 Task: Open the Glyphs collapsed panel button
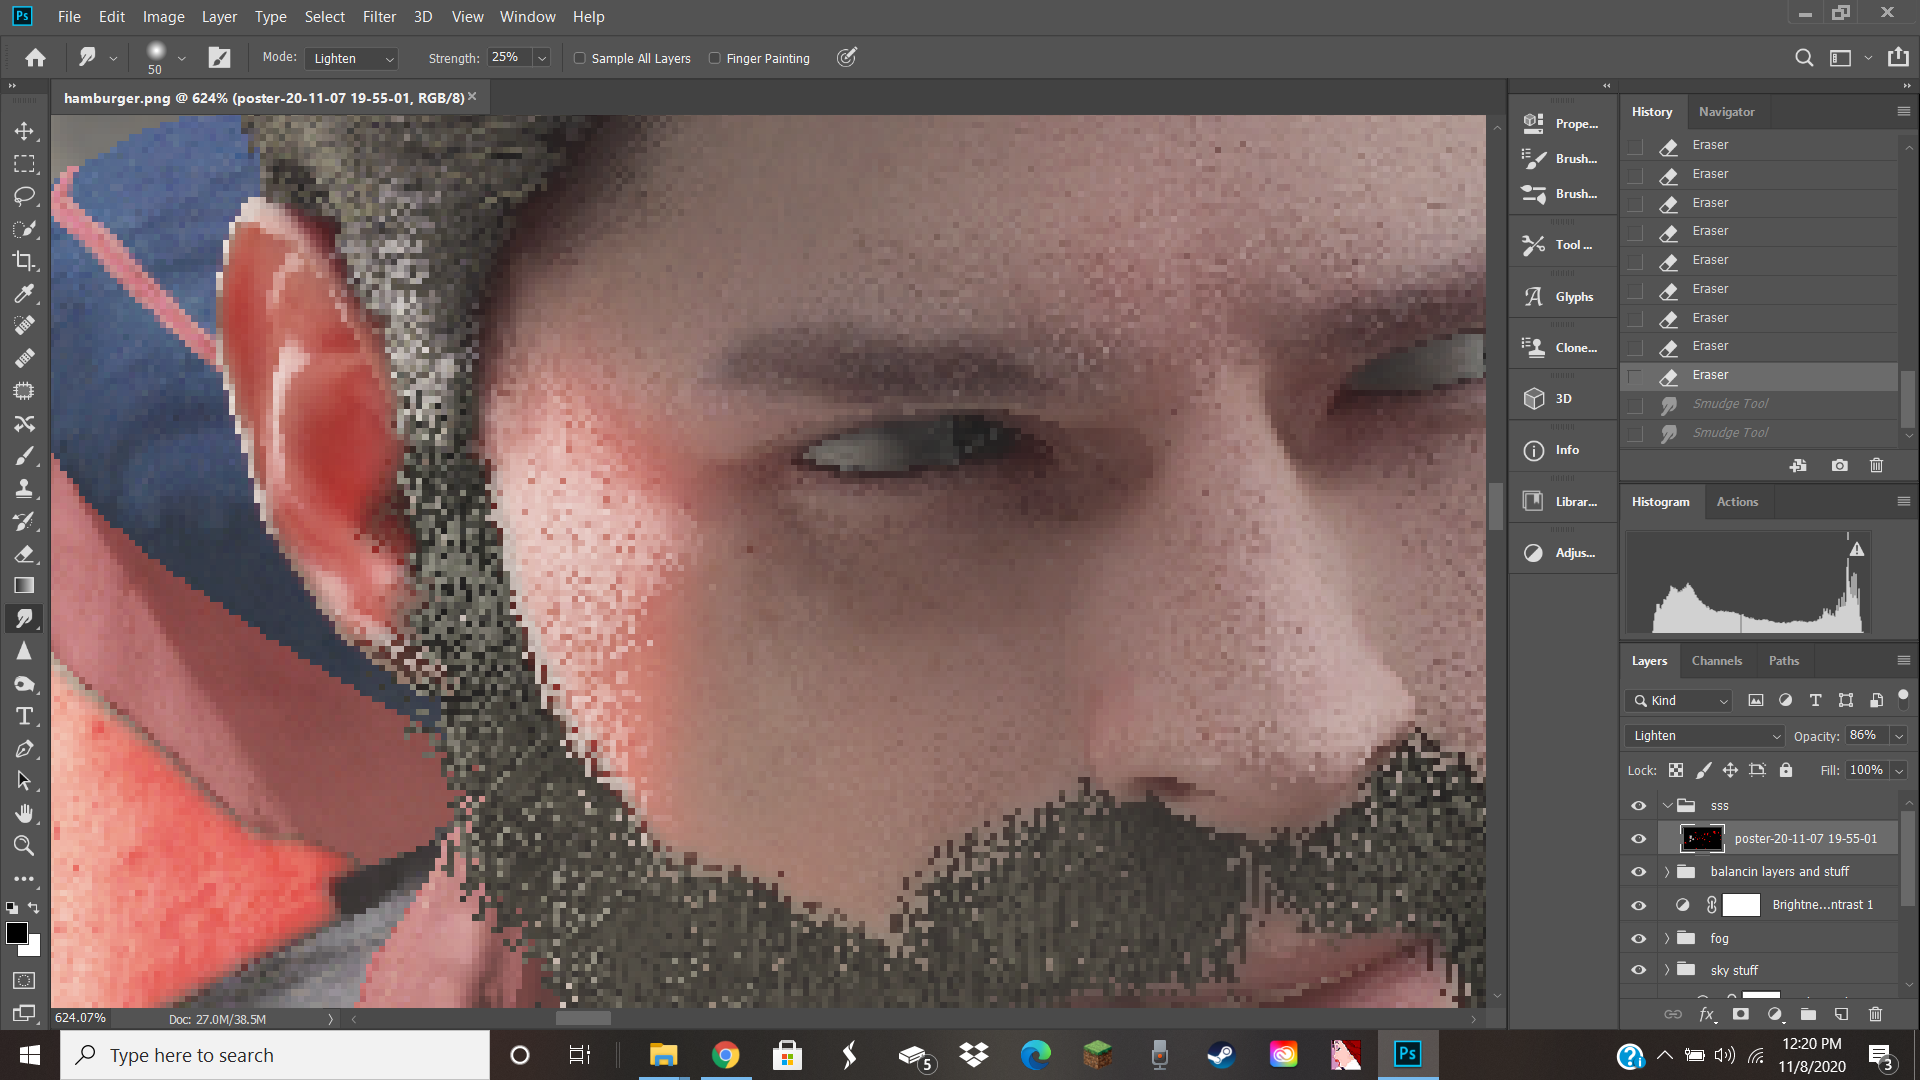coord(1561,297)
